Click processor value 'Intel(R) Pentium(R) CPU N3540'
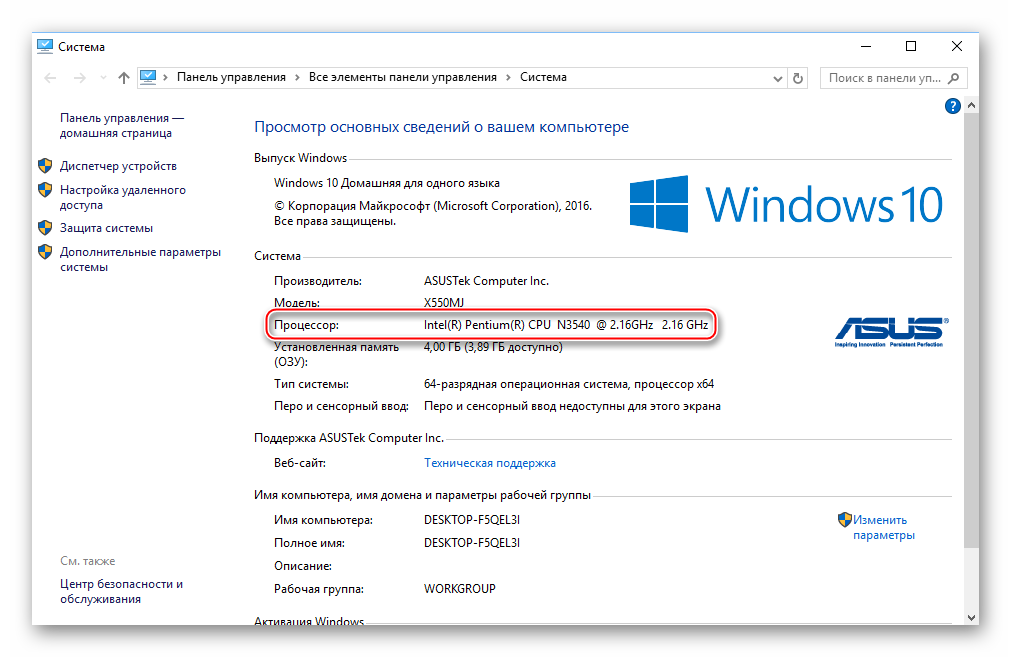 [x=507, y=325]
